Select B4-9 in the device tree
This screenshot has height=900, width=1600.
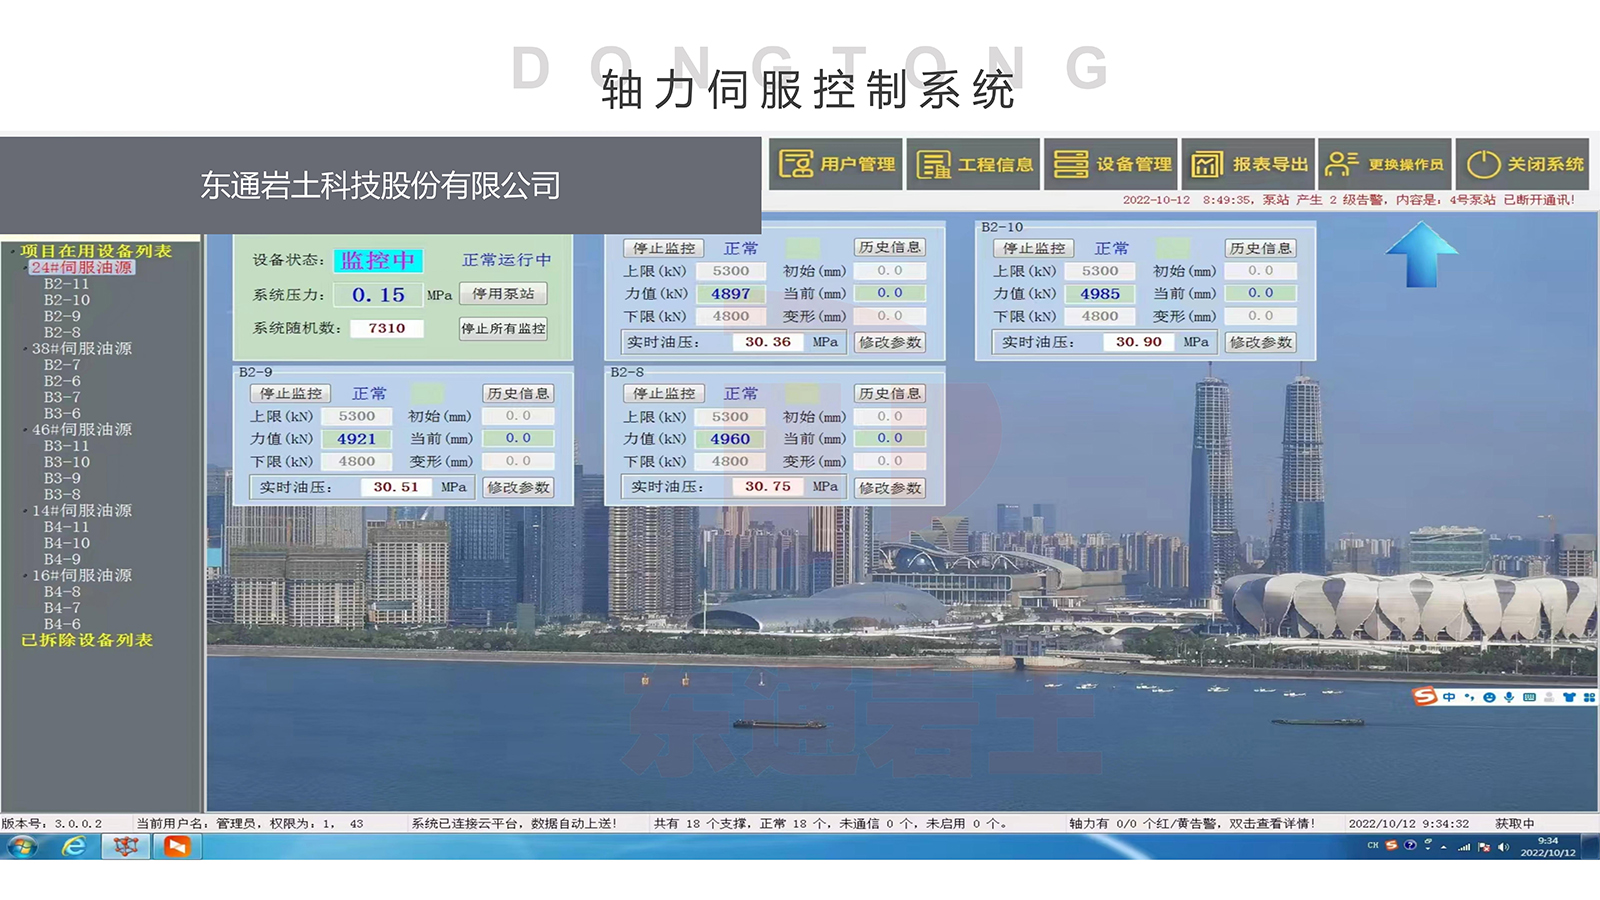coord(62,559)
